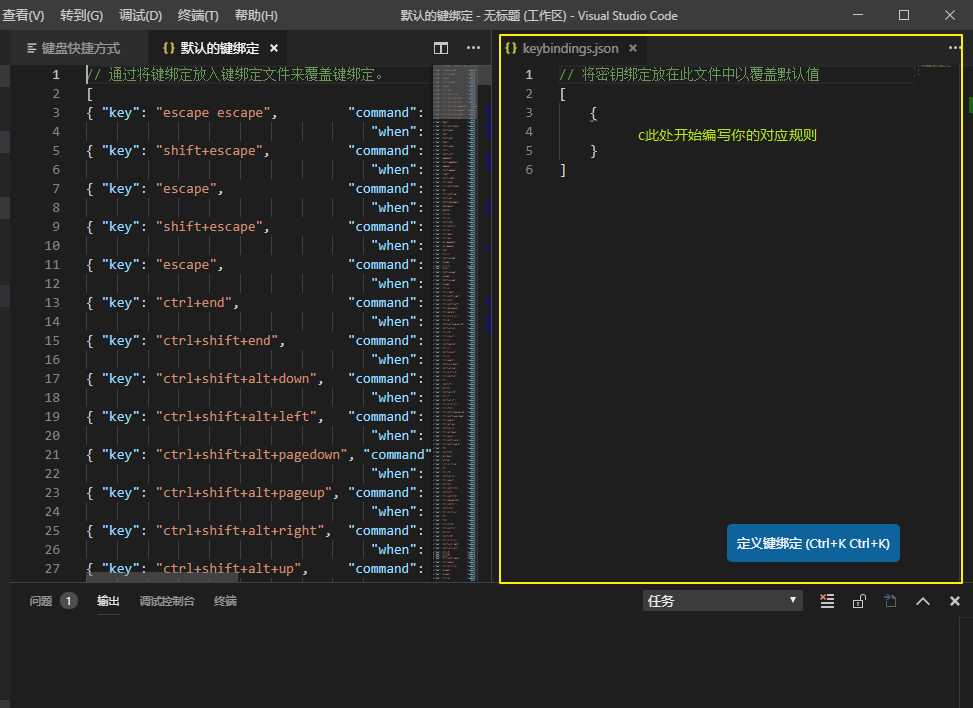Image resolution: width=973 pixels, height=708 pixels.
Task: Click the "ctrl+end" key value on line 13
Action: point(194,302)
